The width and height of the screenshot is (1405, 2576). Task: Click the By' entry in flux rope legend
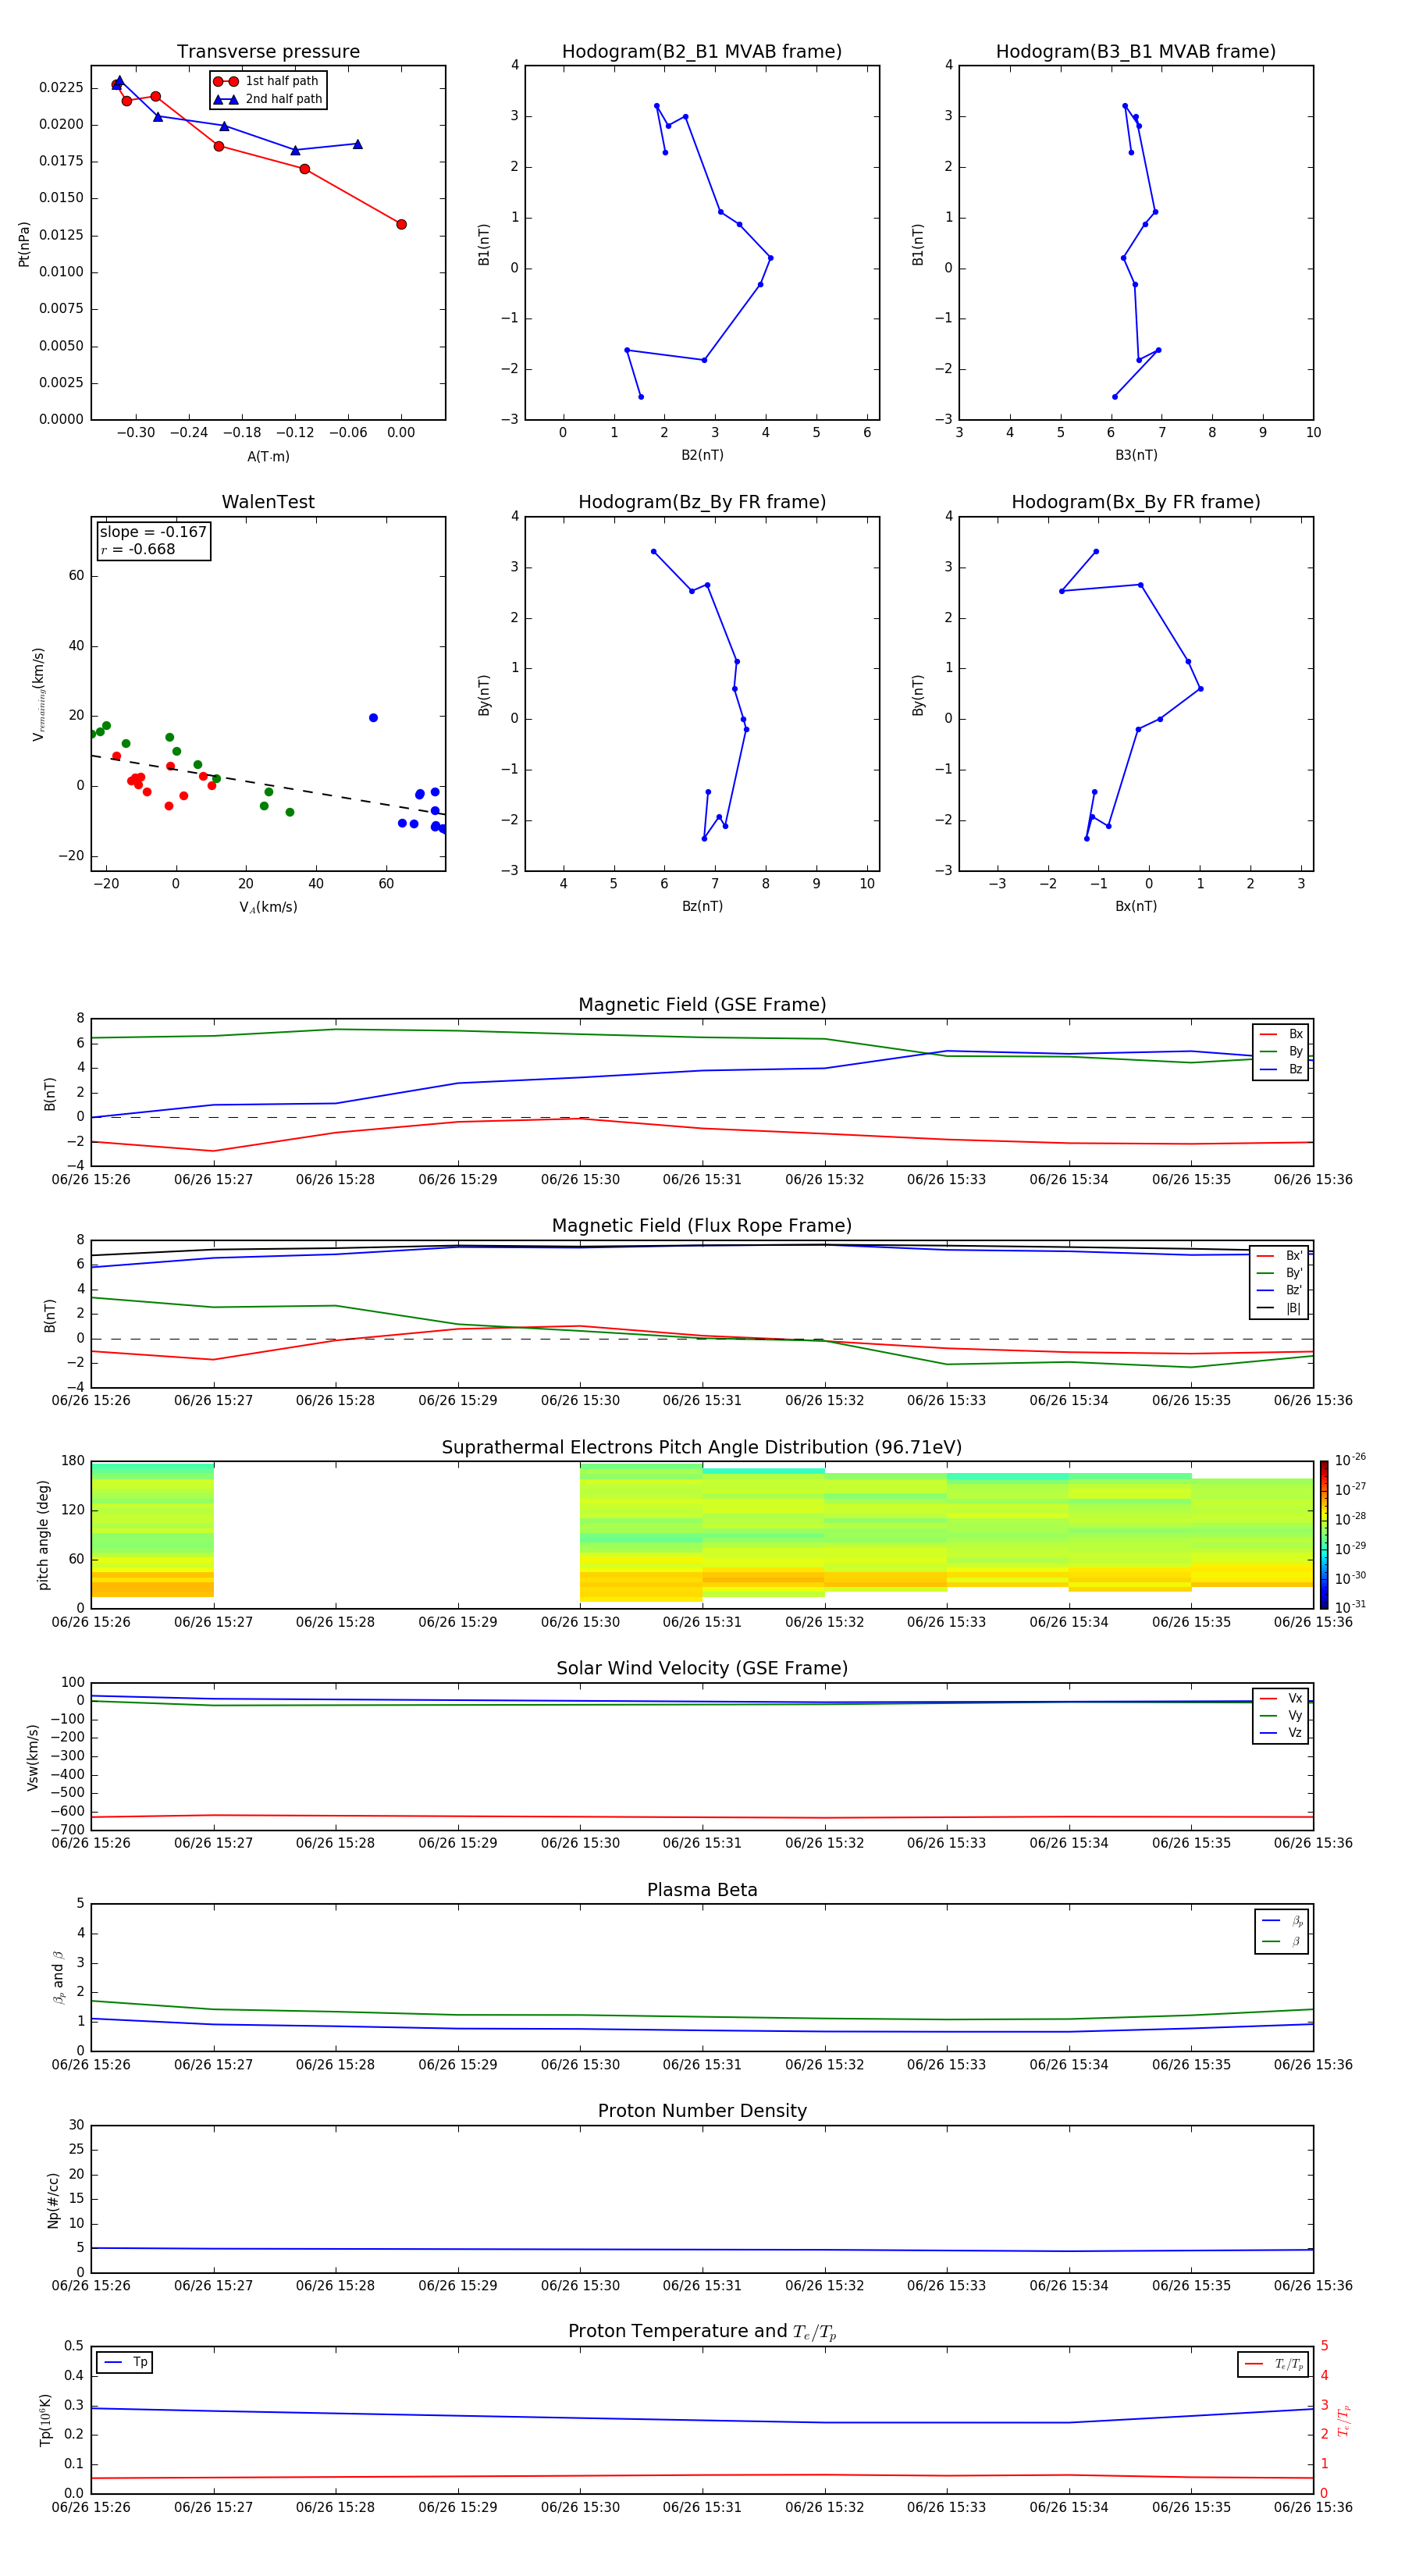tap(1279, 1273)
